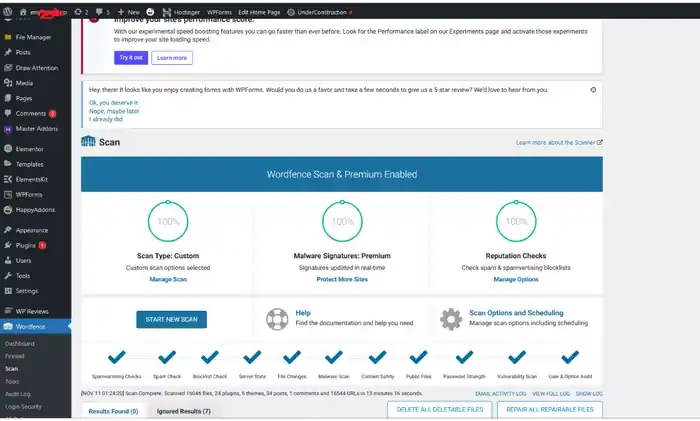Image resolution: width=700 pixels, height=421 pixels.
Task: Click 'Nope, maybe later' link
Action: pyautogui.click(x=114, y=111)
